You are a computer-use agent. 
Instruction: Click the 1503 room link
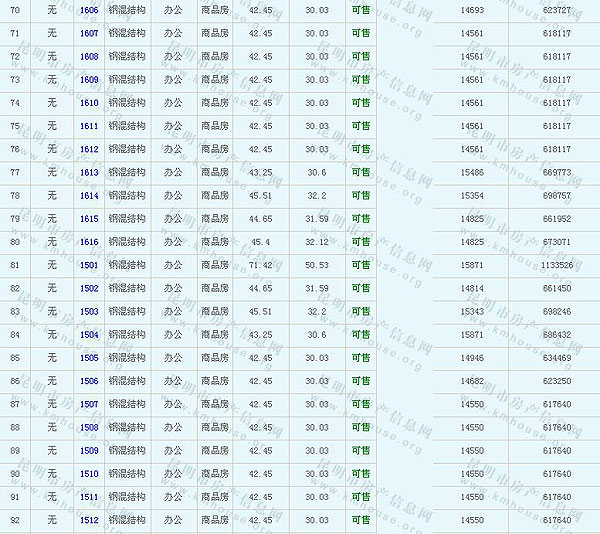click(x=89, y=311)
